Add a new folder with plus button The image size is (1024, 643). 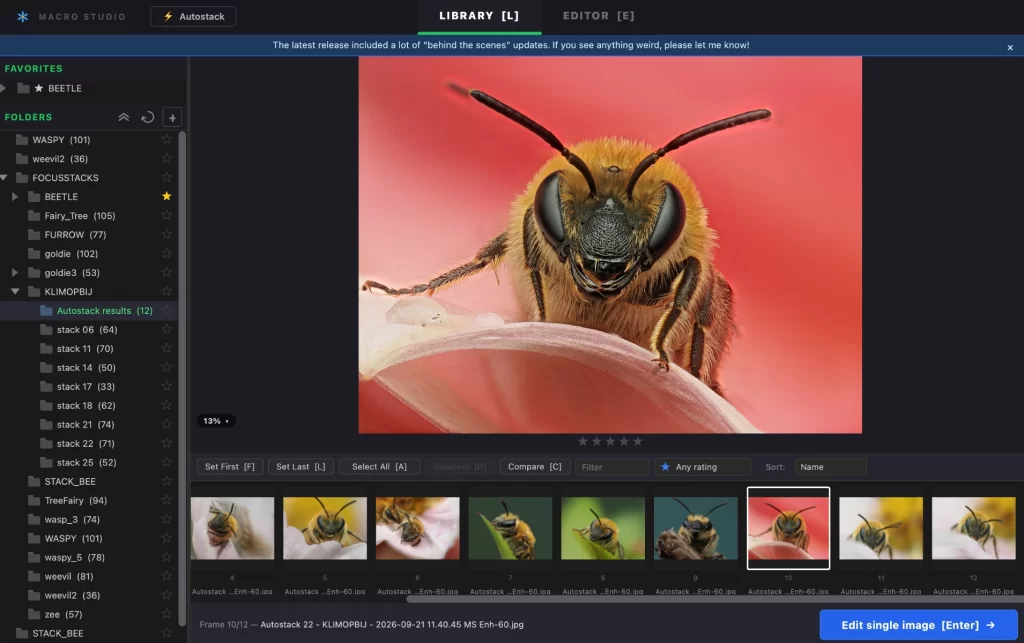coord(172,118)
